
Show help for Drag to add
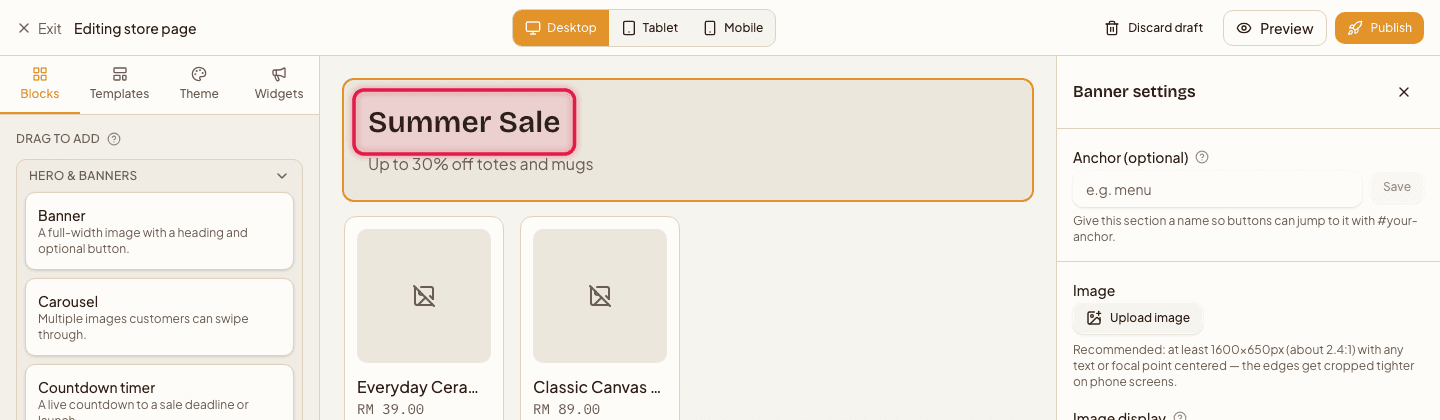click(x=114, y=139)
